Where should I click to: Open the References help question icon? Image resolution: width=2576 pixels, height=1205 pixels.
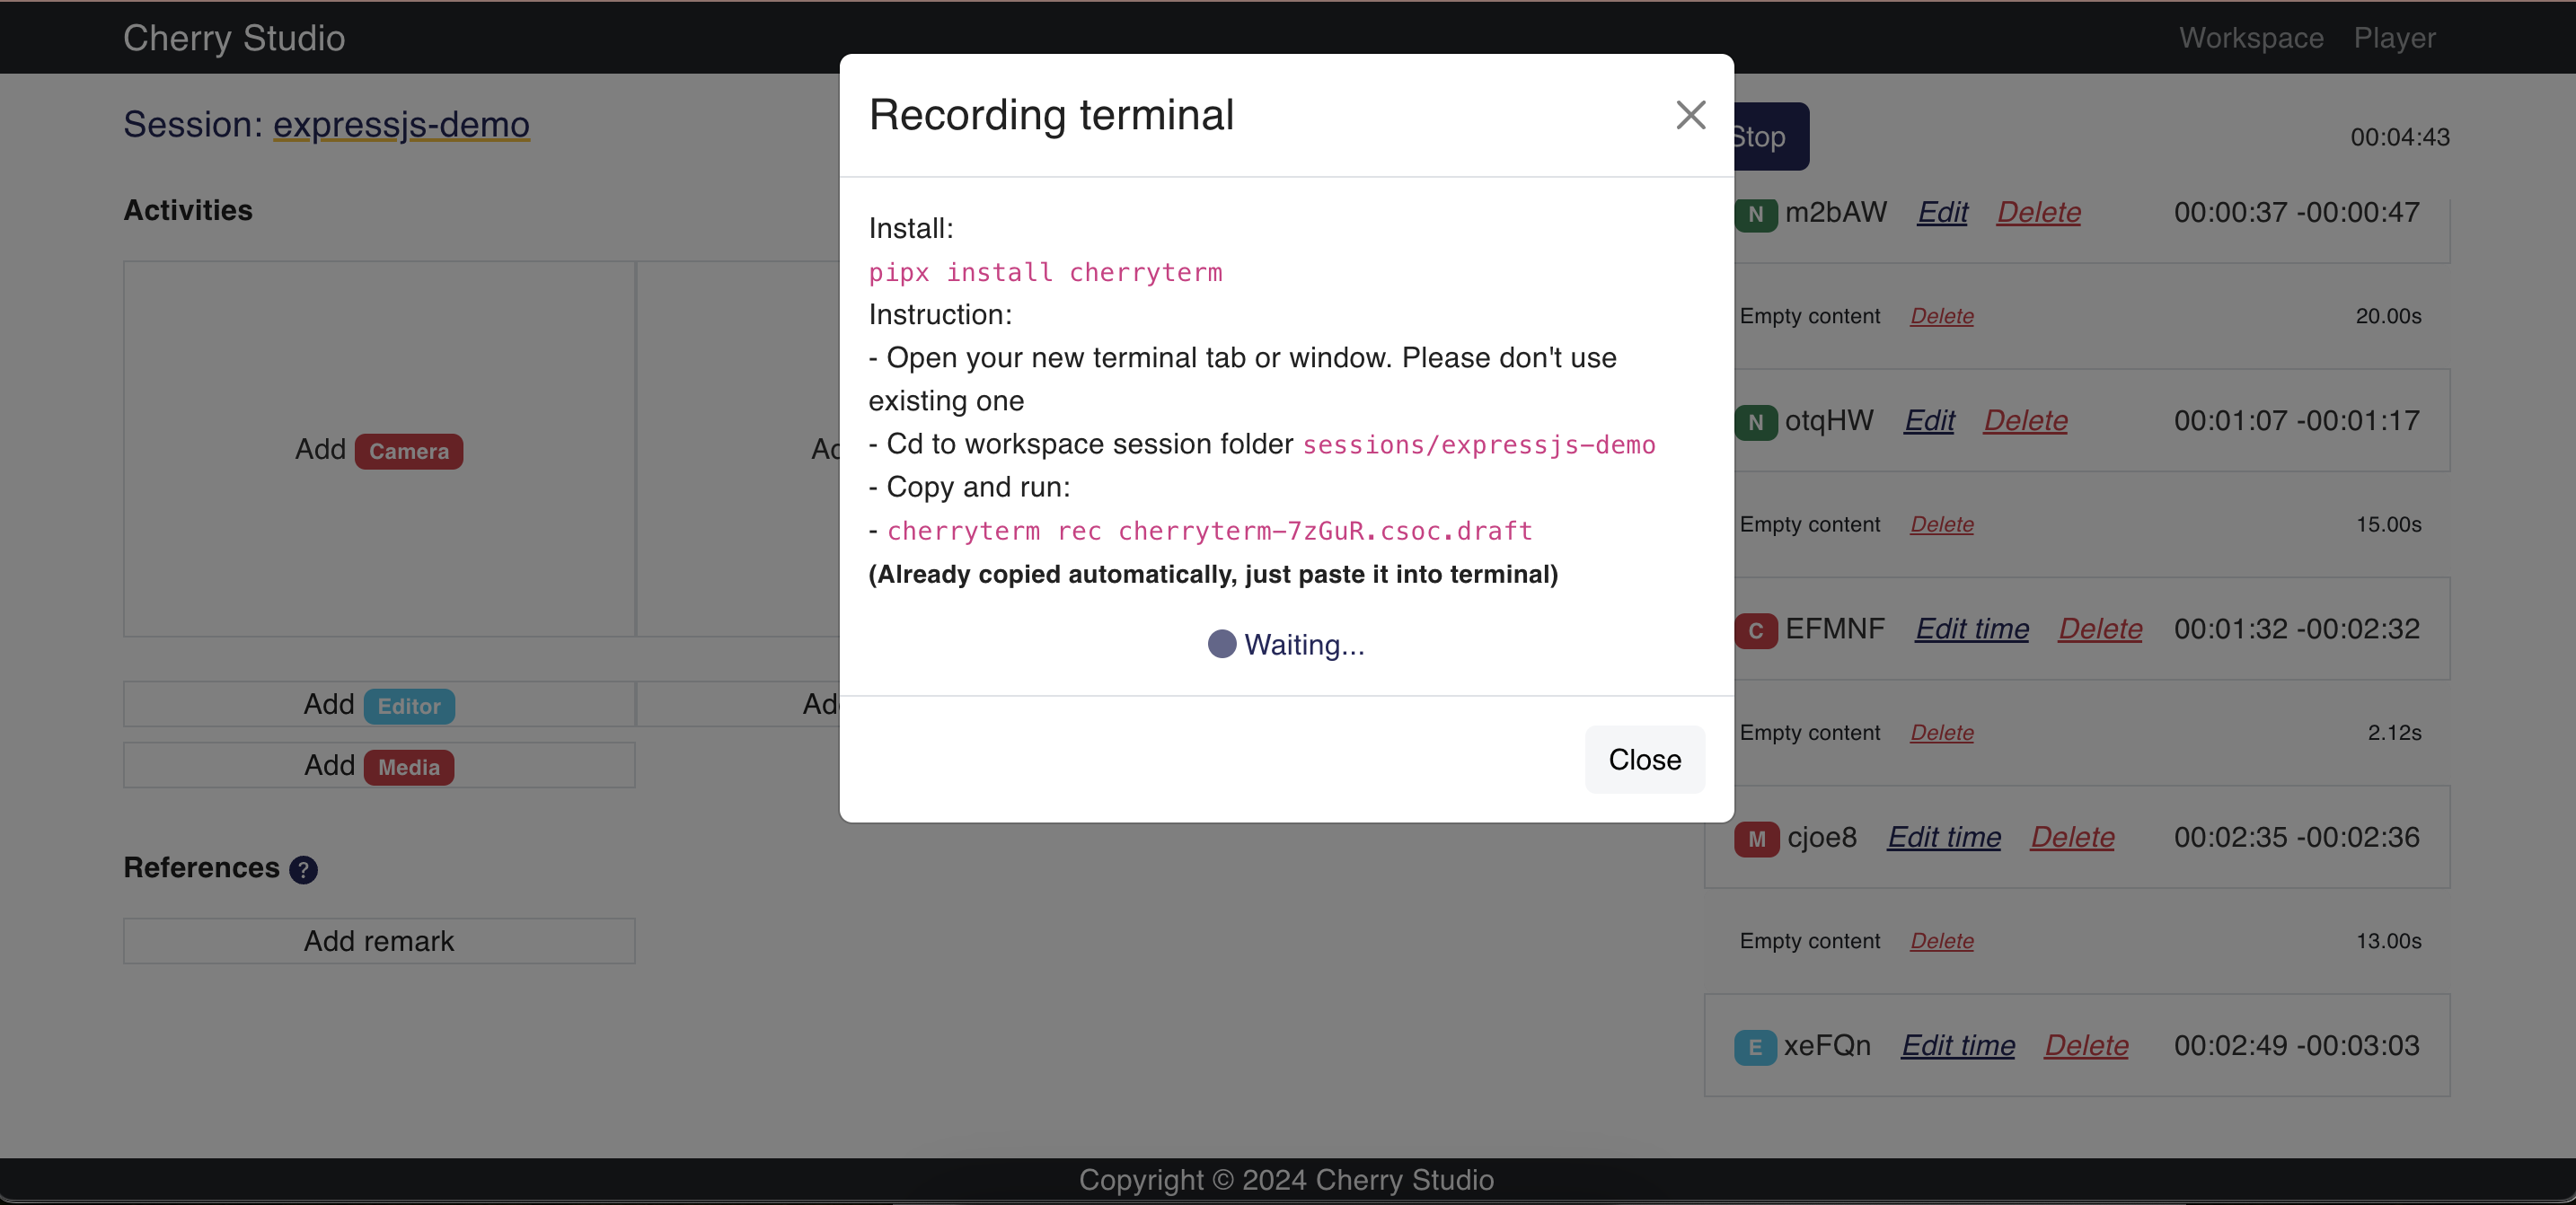(x=303, y=869)
